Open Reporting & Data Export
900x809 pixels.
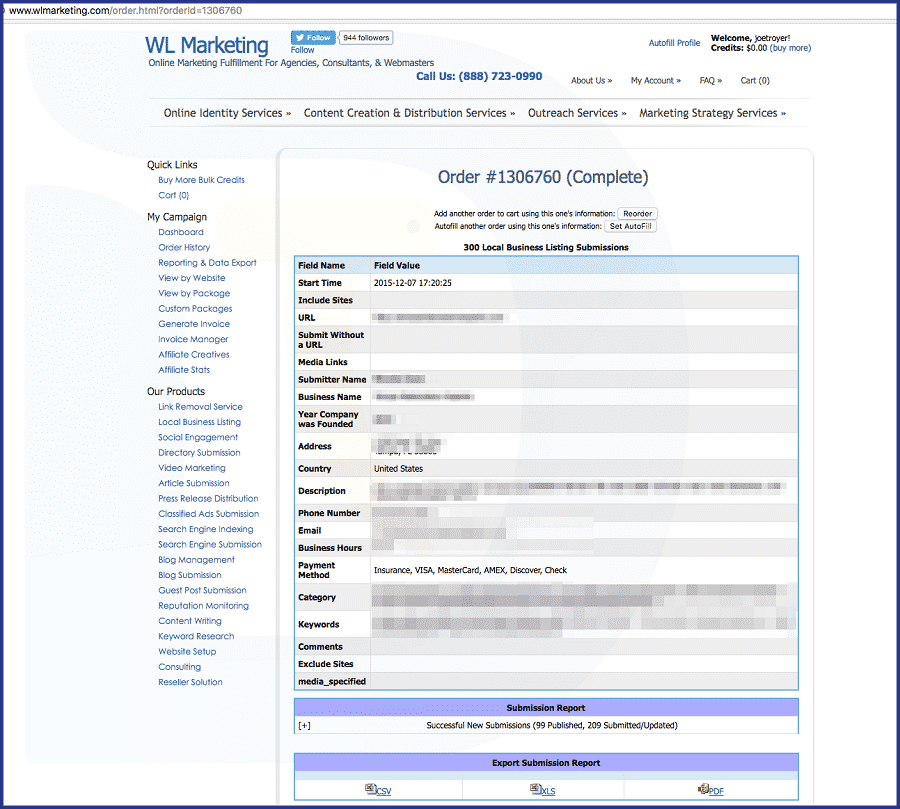point(207,262)
